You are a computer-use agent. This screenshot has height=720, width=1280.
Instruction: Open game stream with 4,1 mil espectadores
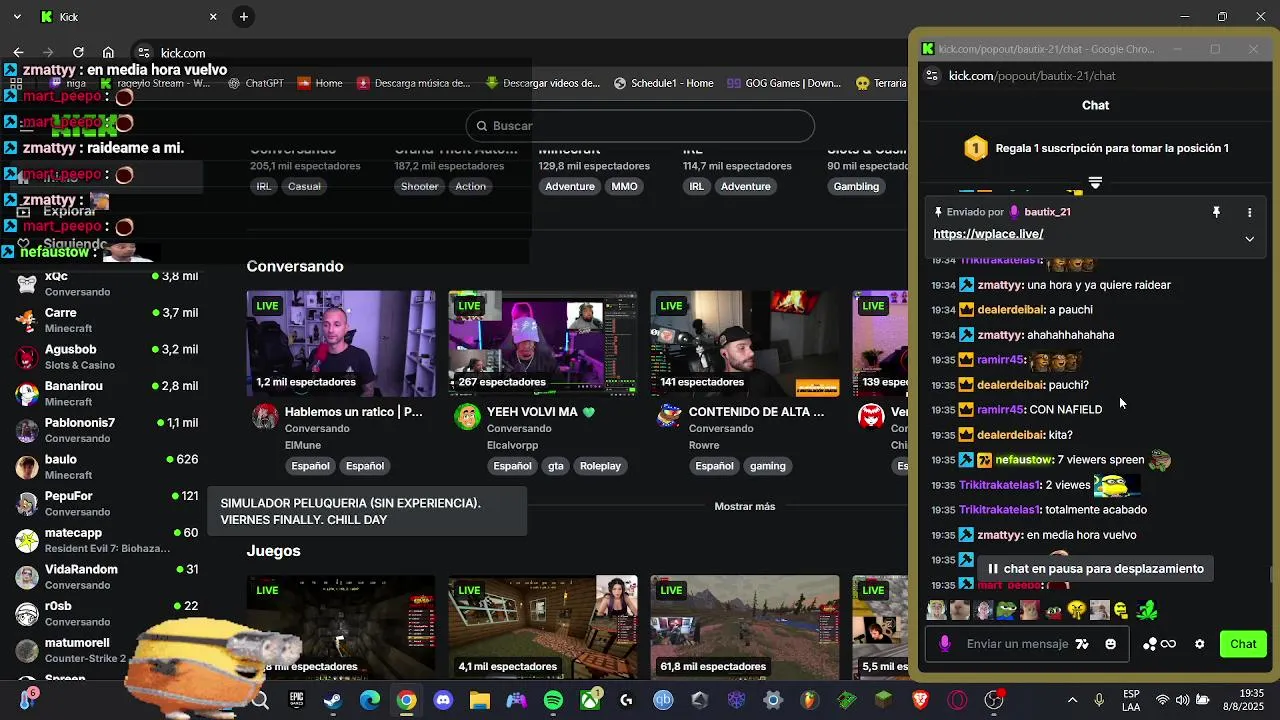pos(543,627)
